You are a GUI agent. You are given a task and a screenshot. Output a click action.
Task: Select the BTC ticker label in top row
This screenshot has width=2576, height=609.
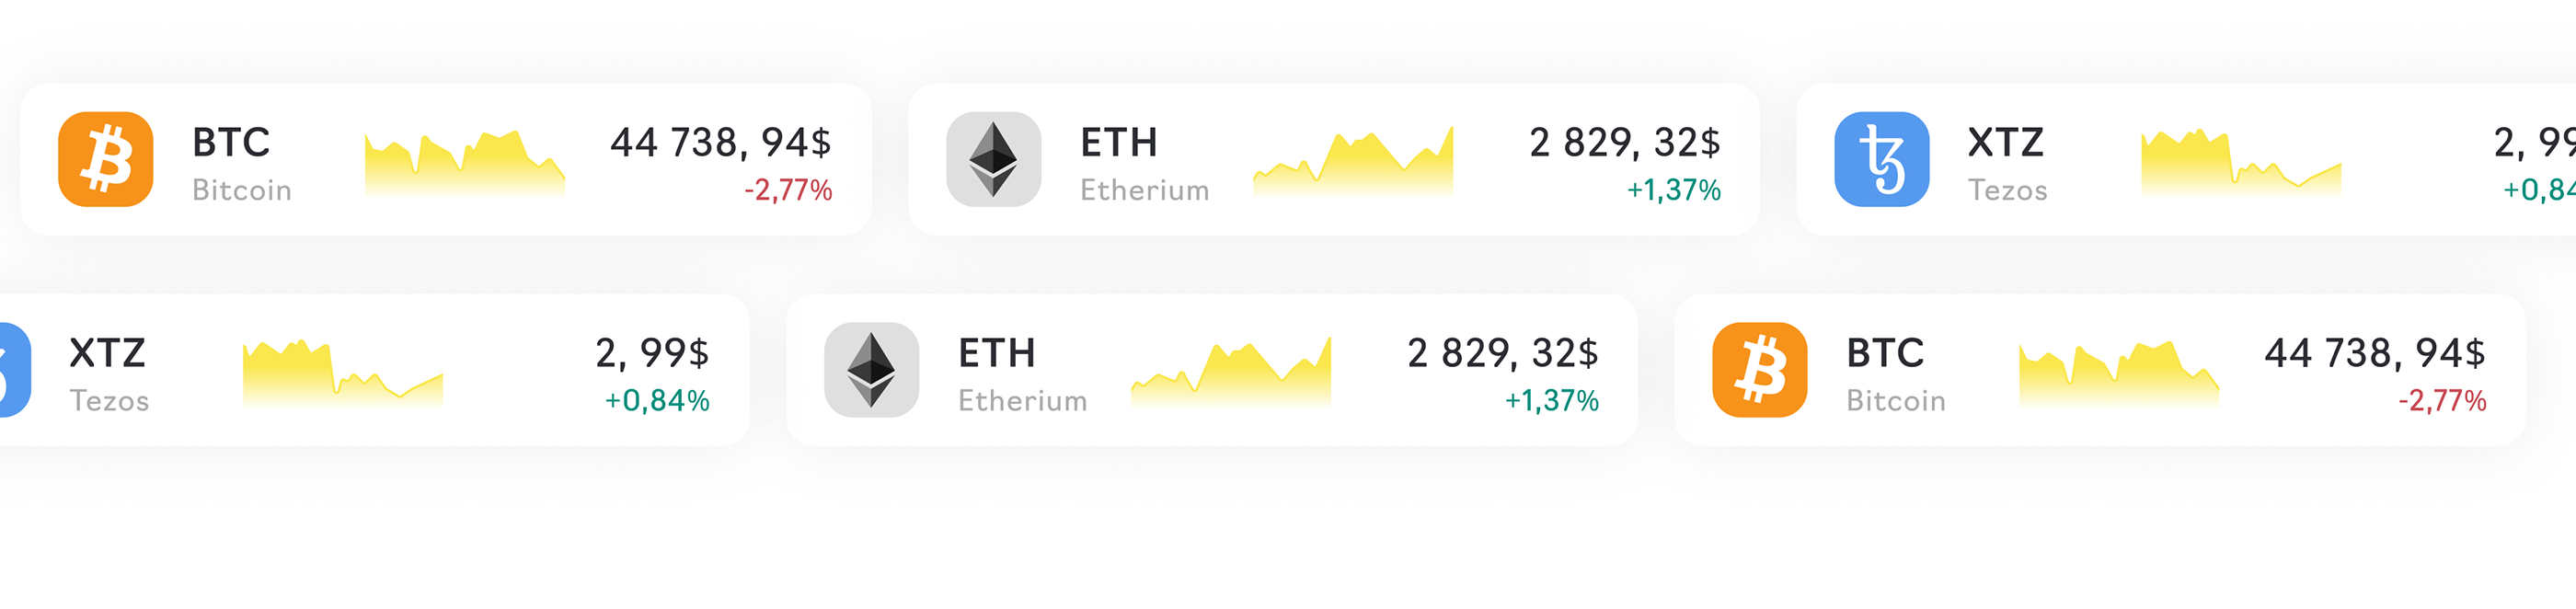tap(231, 143)
